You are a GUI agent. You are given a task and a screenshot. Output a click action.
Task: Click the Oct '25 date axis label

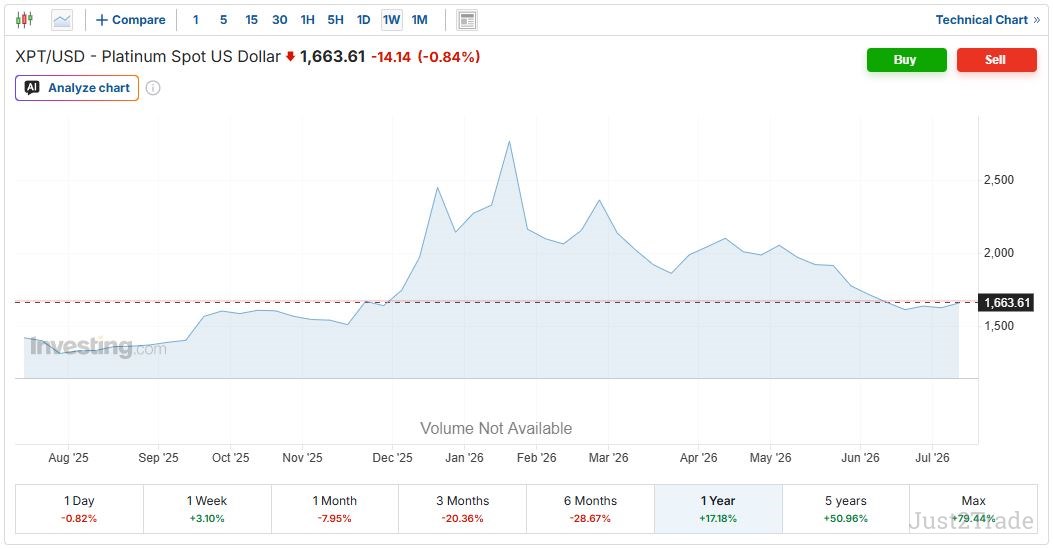[x=230, y=458]
